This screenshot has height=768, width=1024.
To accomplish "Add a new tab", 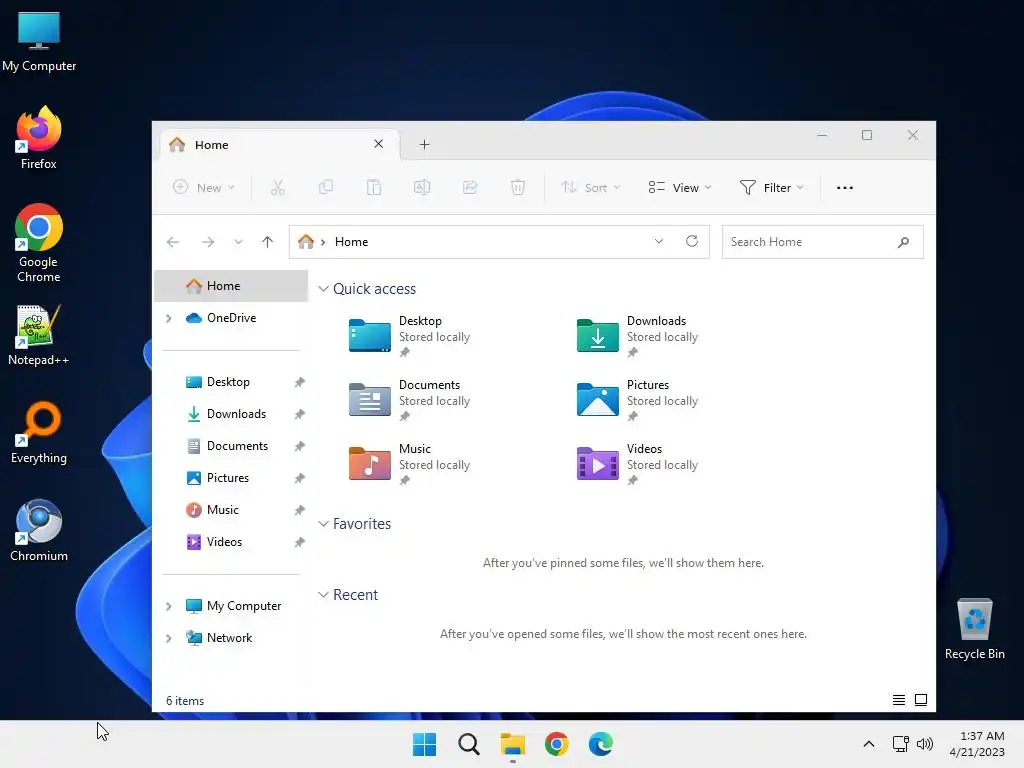I will (x=424, y=144).
